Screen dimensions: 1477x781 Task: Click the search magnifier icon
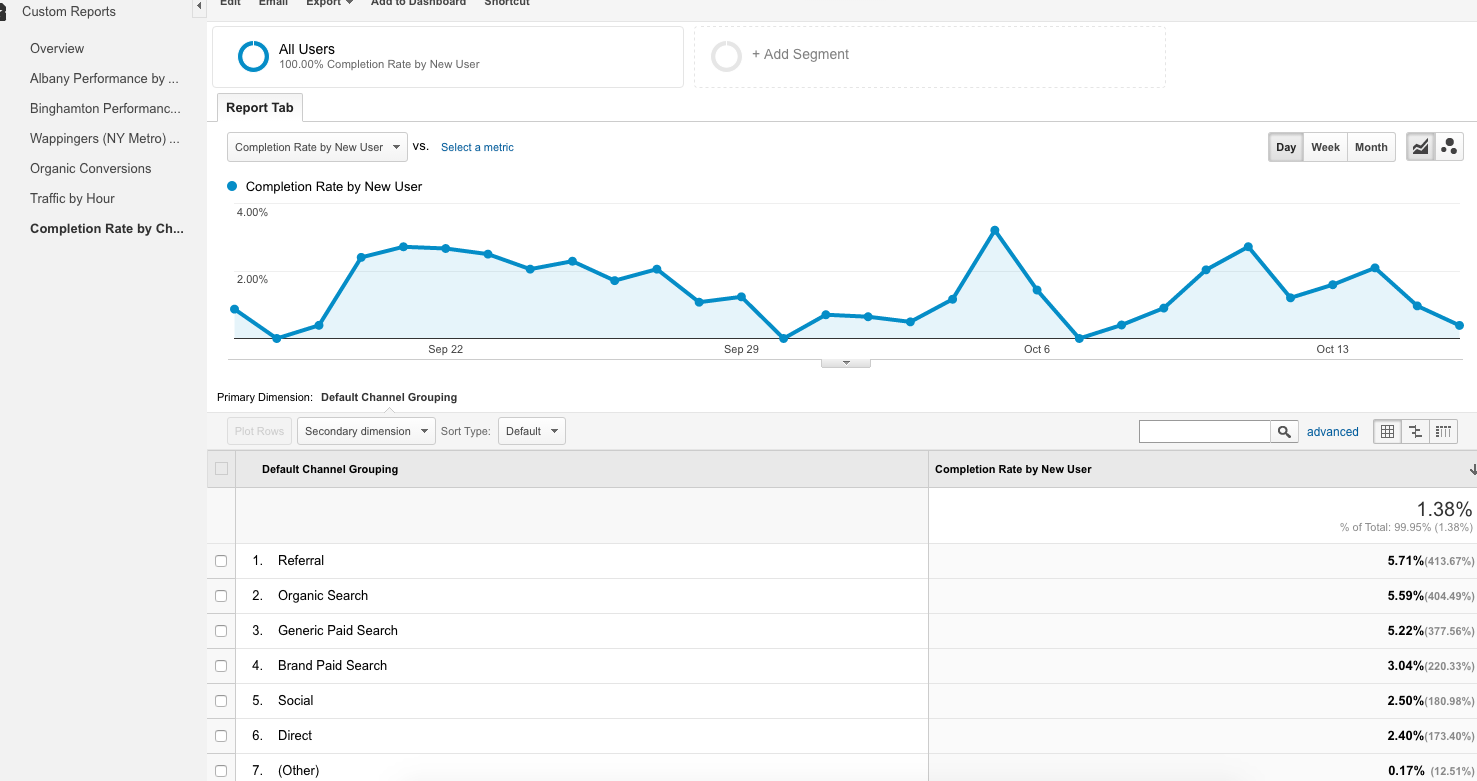pyautogui.click(x=1284, y=432)
